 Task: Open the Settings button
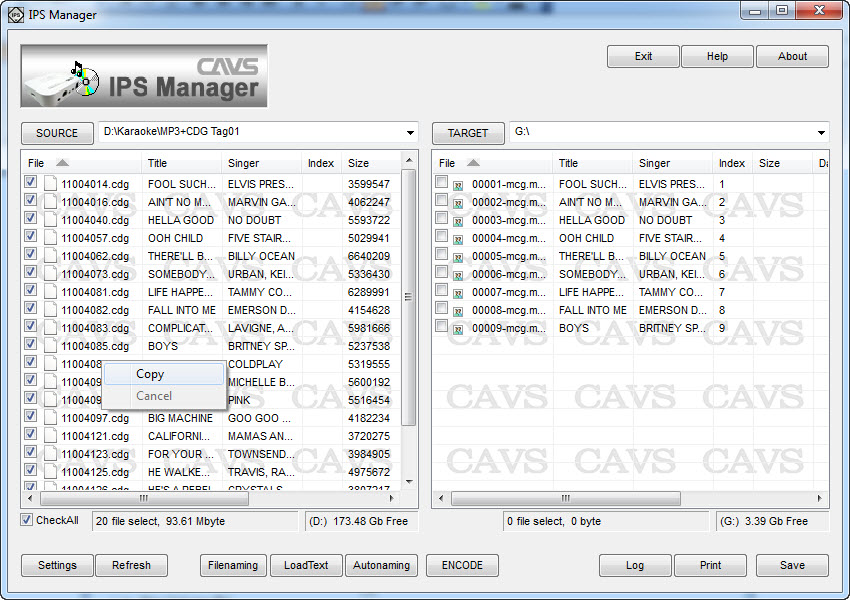pos(57,565)
